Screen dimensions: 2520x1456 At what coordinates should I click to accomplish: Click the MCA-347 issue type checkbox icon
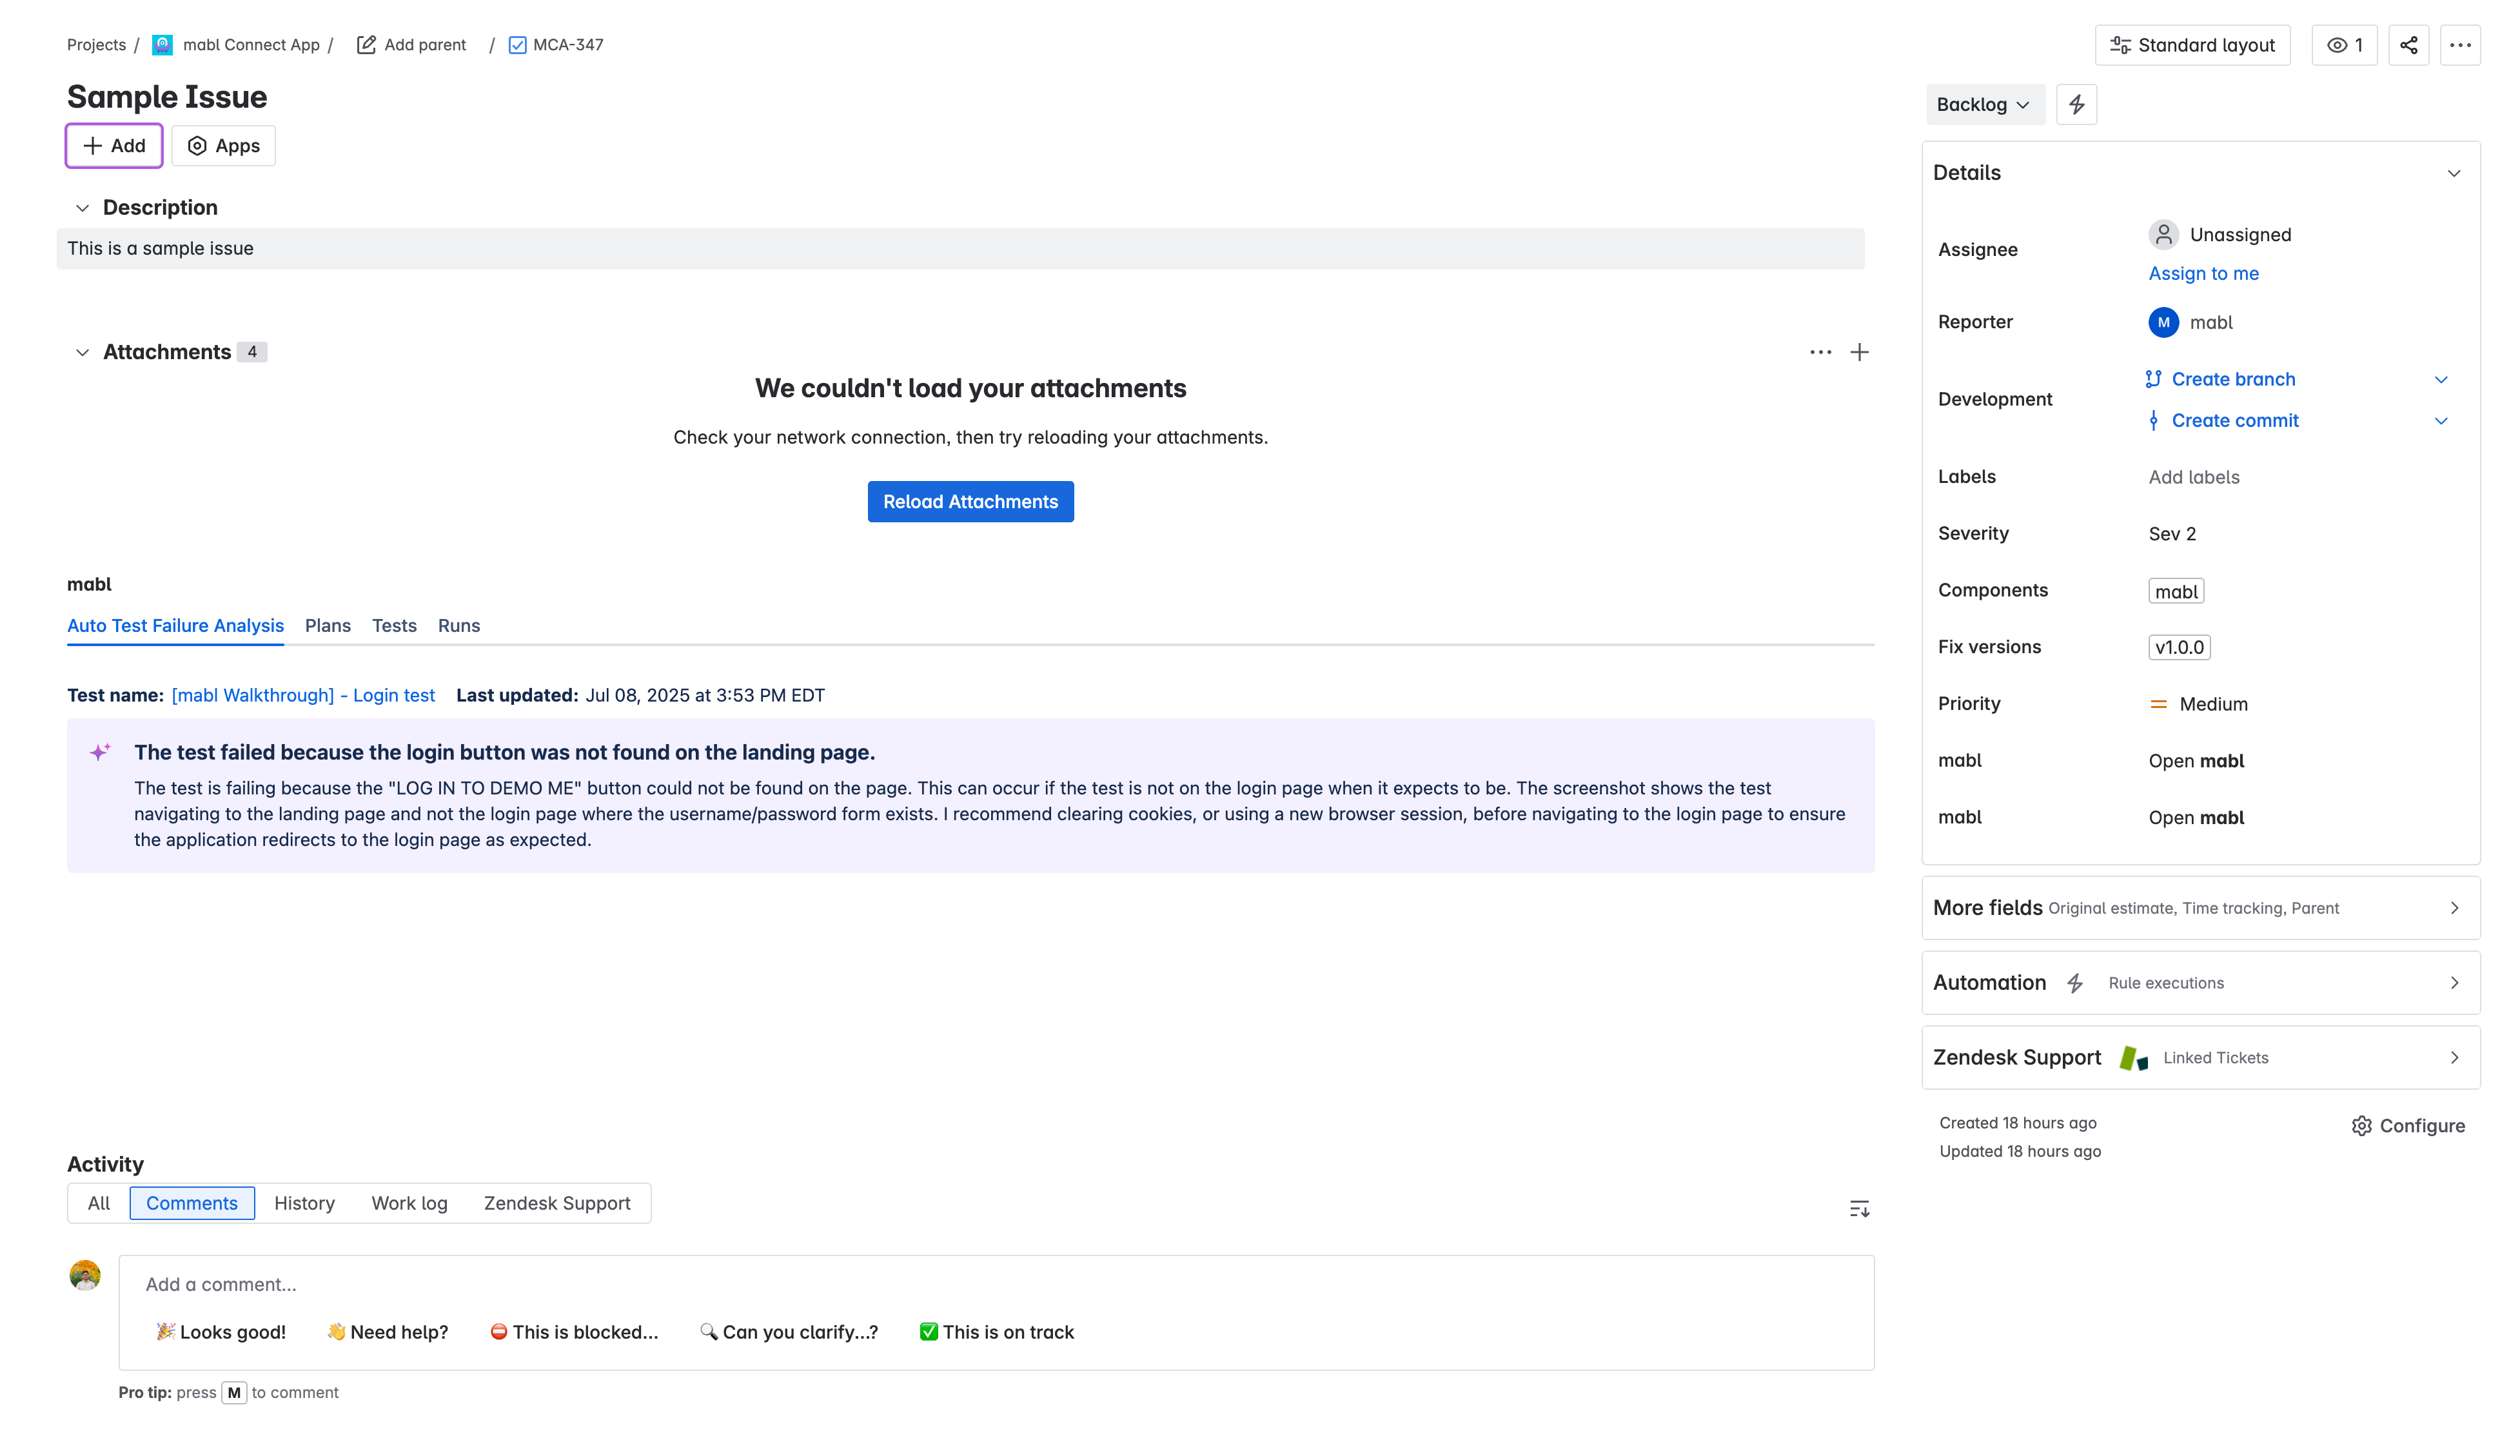click(x=517, y=45)
